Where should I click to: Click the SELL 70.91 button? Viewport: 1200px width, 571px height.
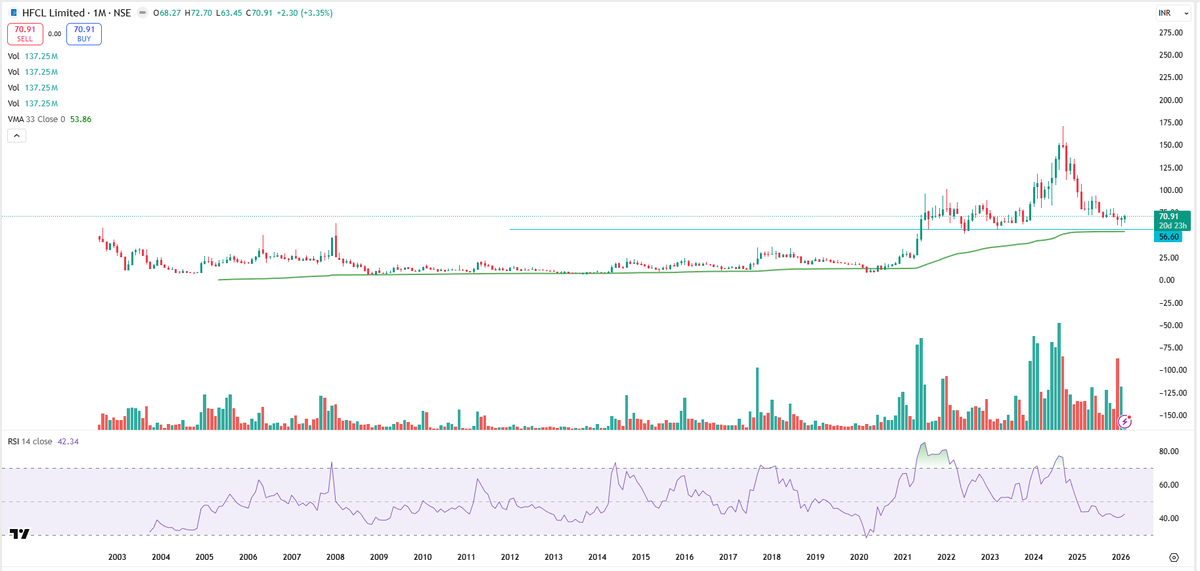point(23,34)
